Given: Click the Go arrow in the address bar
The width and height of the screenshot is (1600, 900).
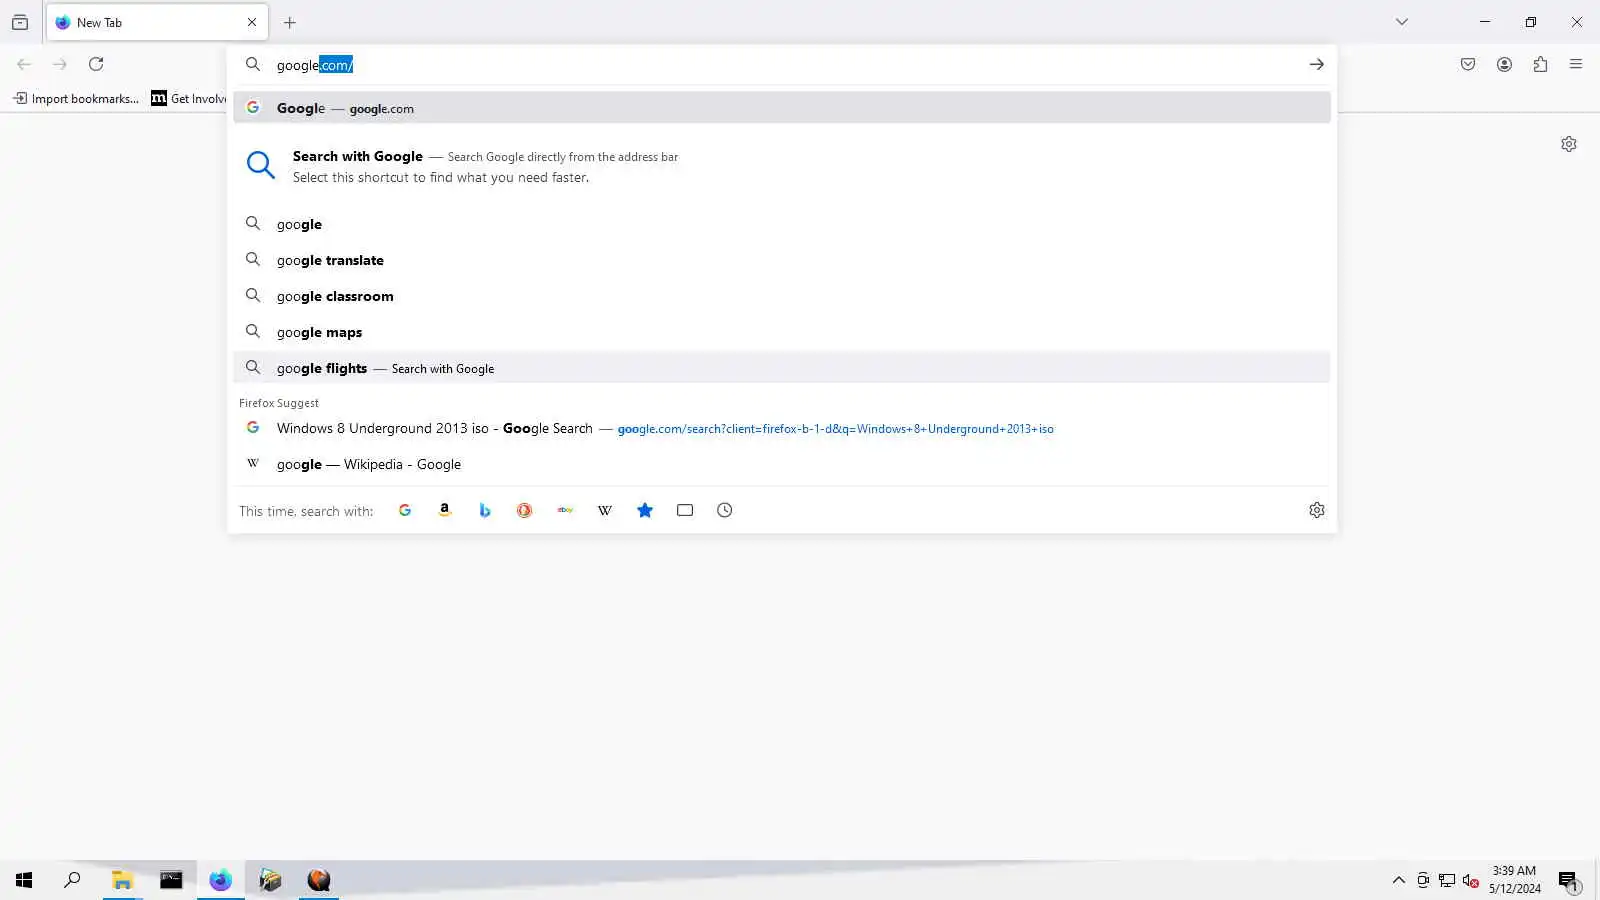Looking at the screenshot, I should 1316,65.
